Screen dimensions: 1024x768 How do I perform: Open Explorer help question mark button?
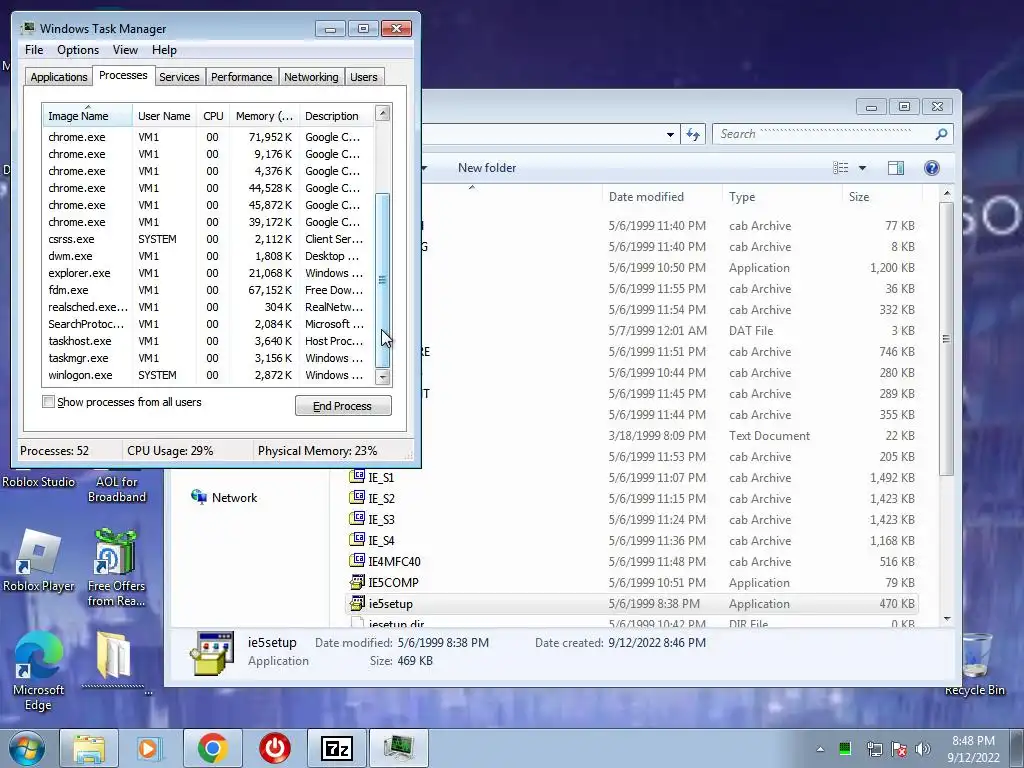click(x=932, y=168)
